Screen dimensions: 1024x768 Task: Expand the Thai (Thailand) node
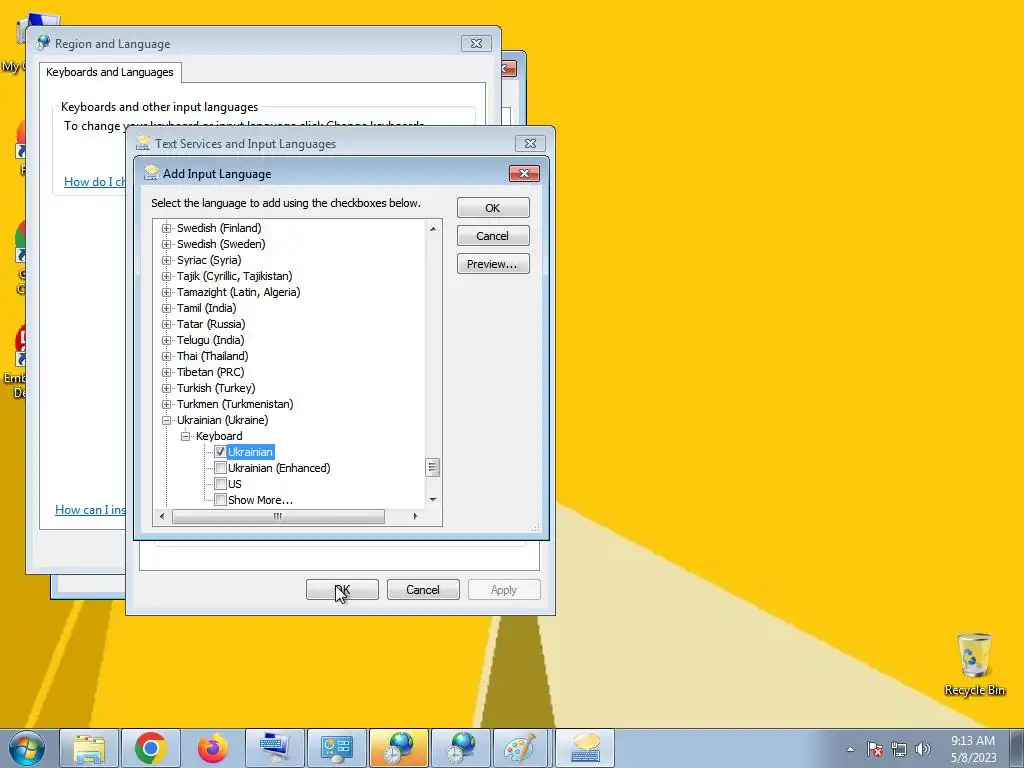click(x=167, y=356)
